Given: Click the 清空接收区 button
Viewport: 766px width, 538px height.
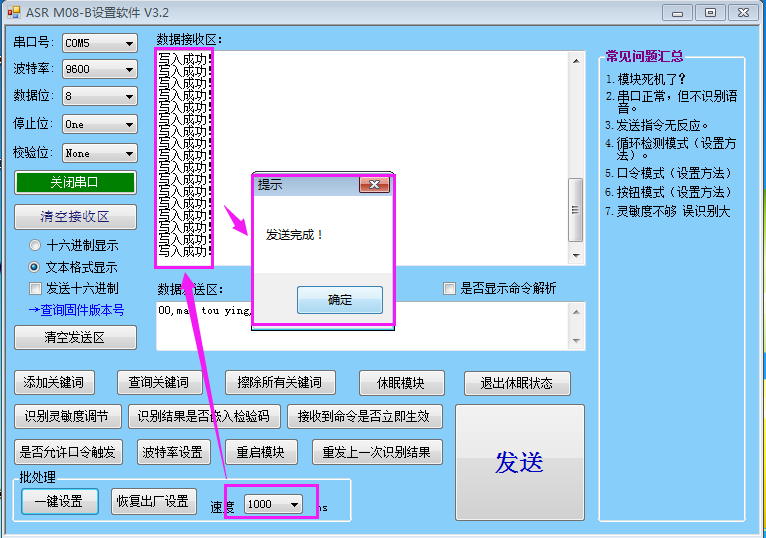Looking at the screenshot, I should click(x=75, y=216).
